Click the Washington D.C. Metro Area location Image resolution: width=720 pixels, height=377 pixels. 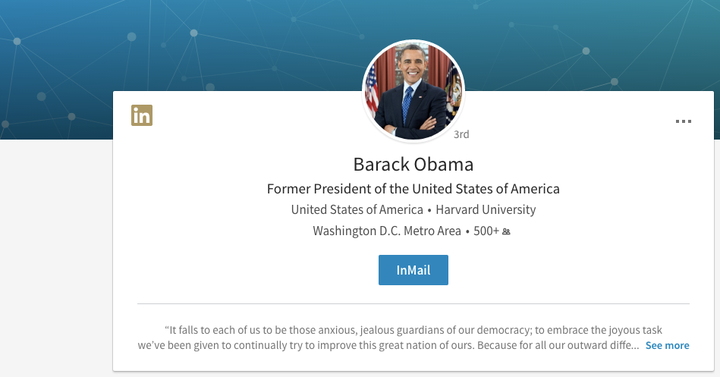click(387, 231)
